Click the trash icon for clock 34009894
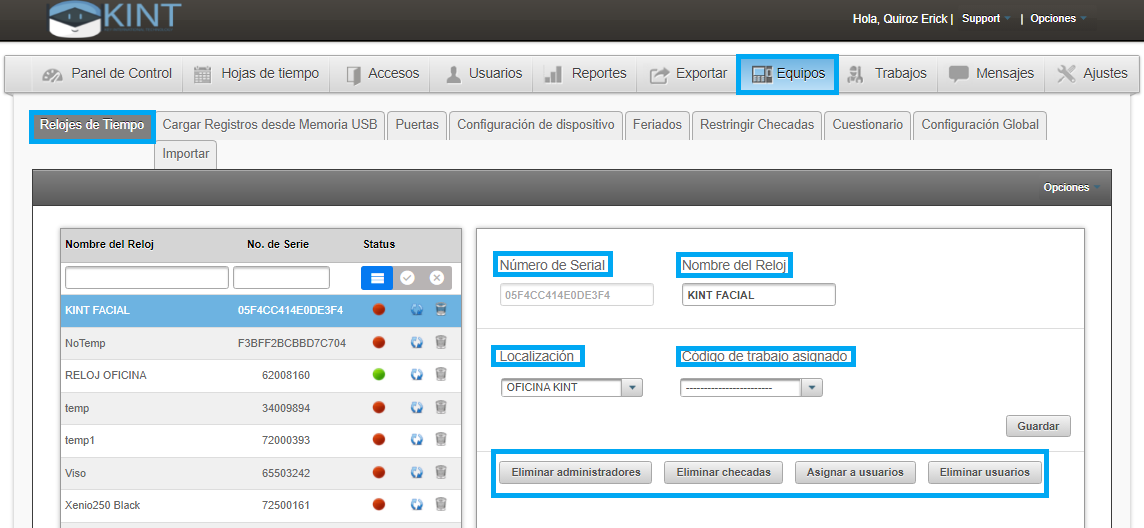This screenshot has height=528, width=1144. [x=441, y=408]
